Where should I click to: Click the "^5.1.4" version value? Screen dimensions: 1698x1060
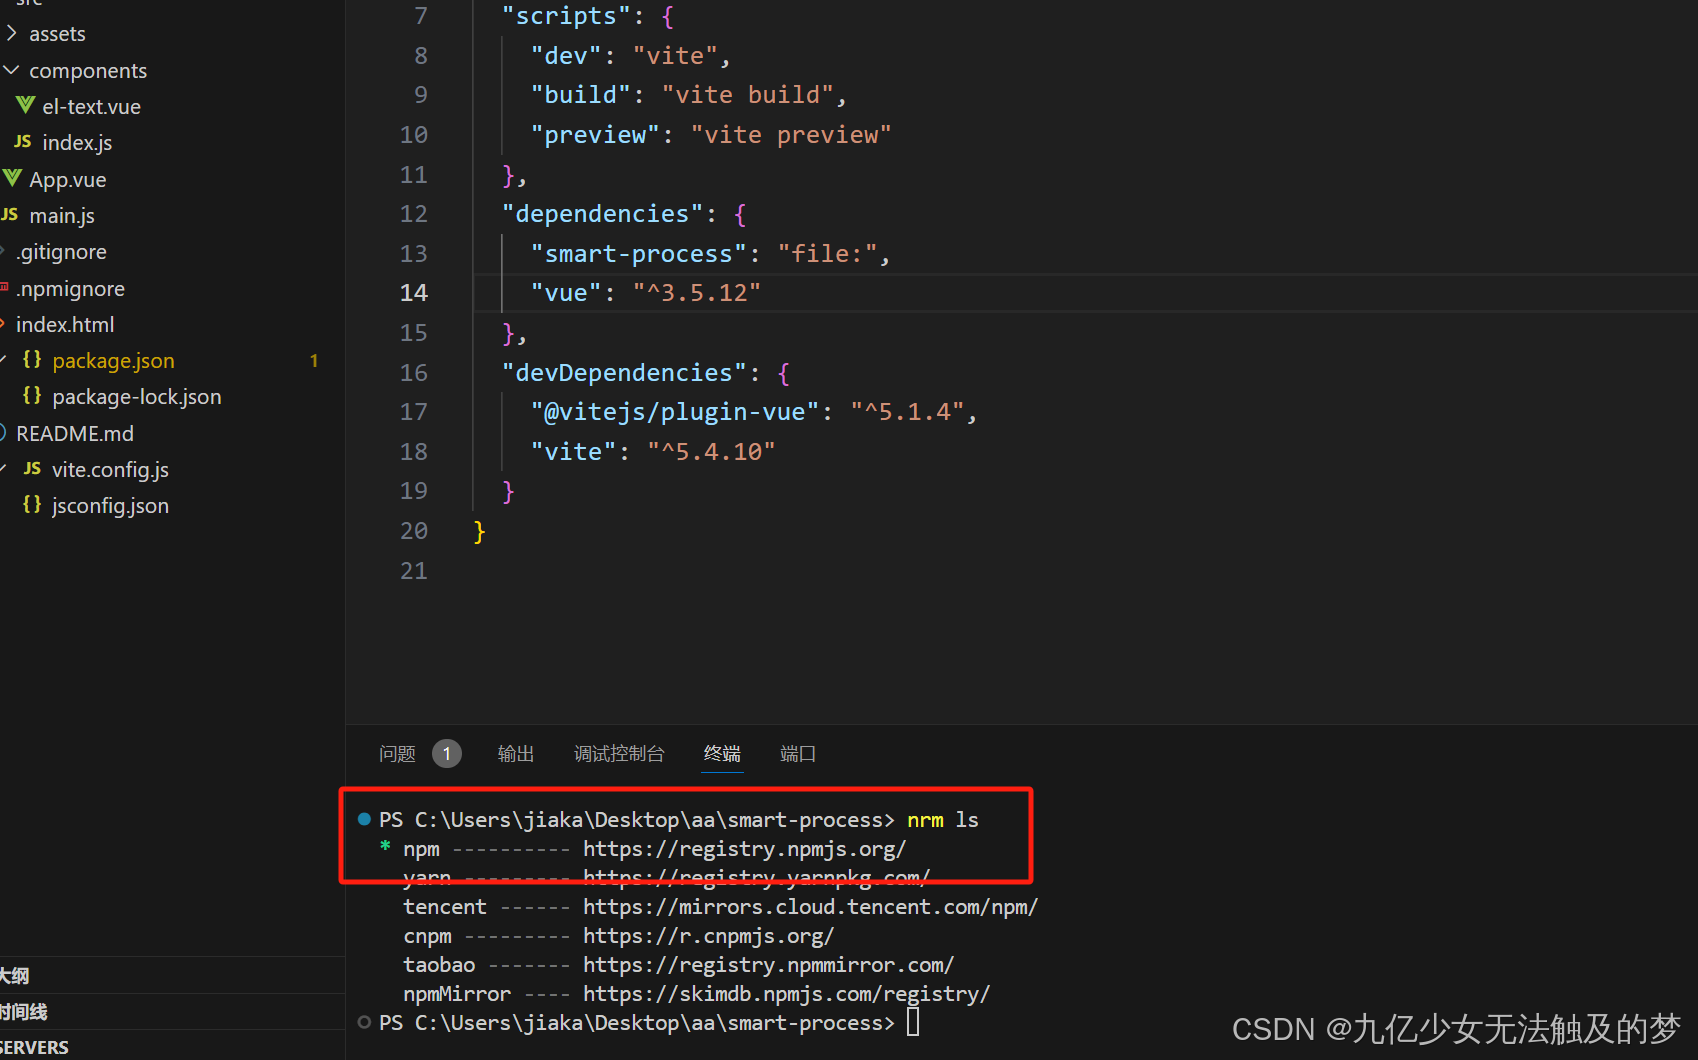point(907,412)
